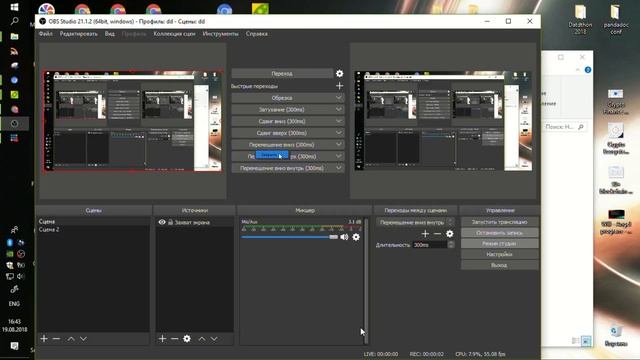Toggle Режим студии studio mode
The image size is (640, 360).
click(500, 244)
